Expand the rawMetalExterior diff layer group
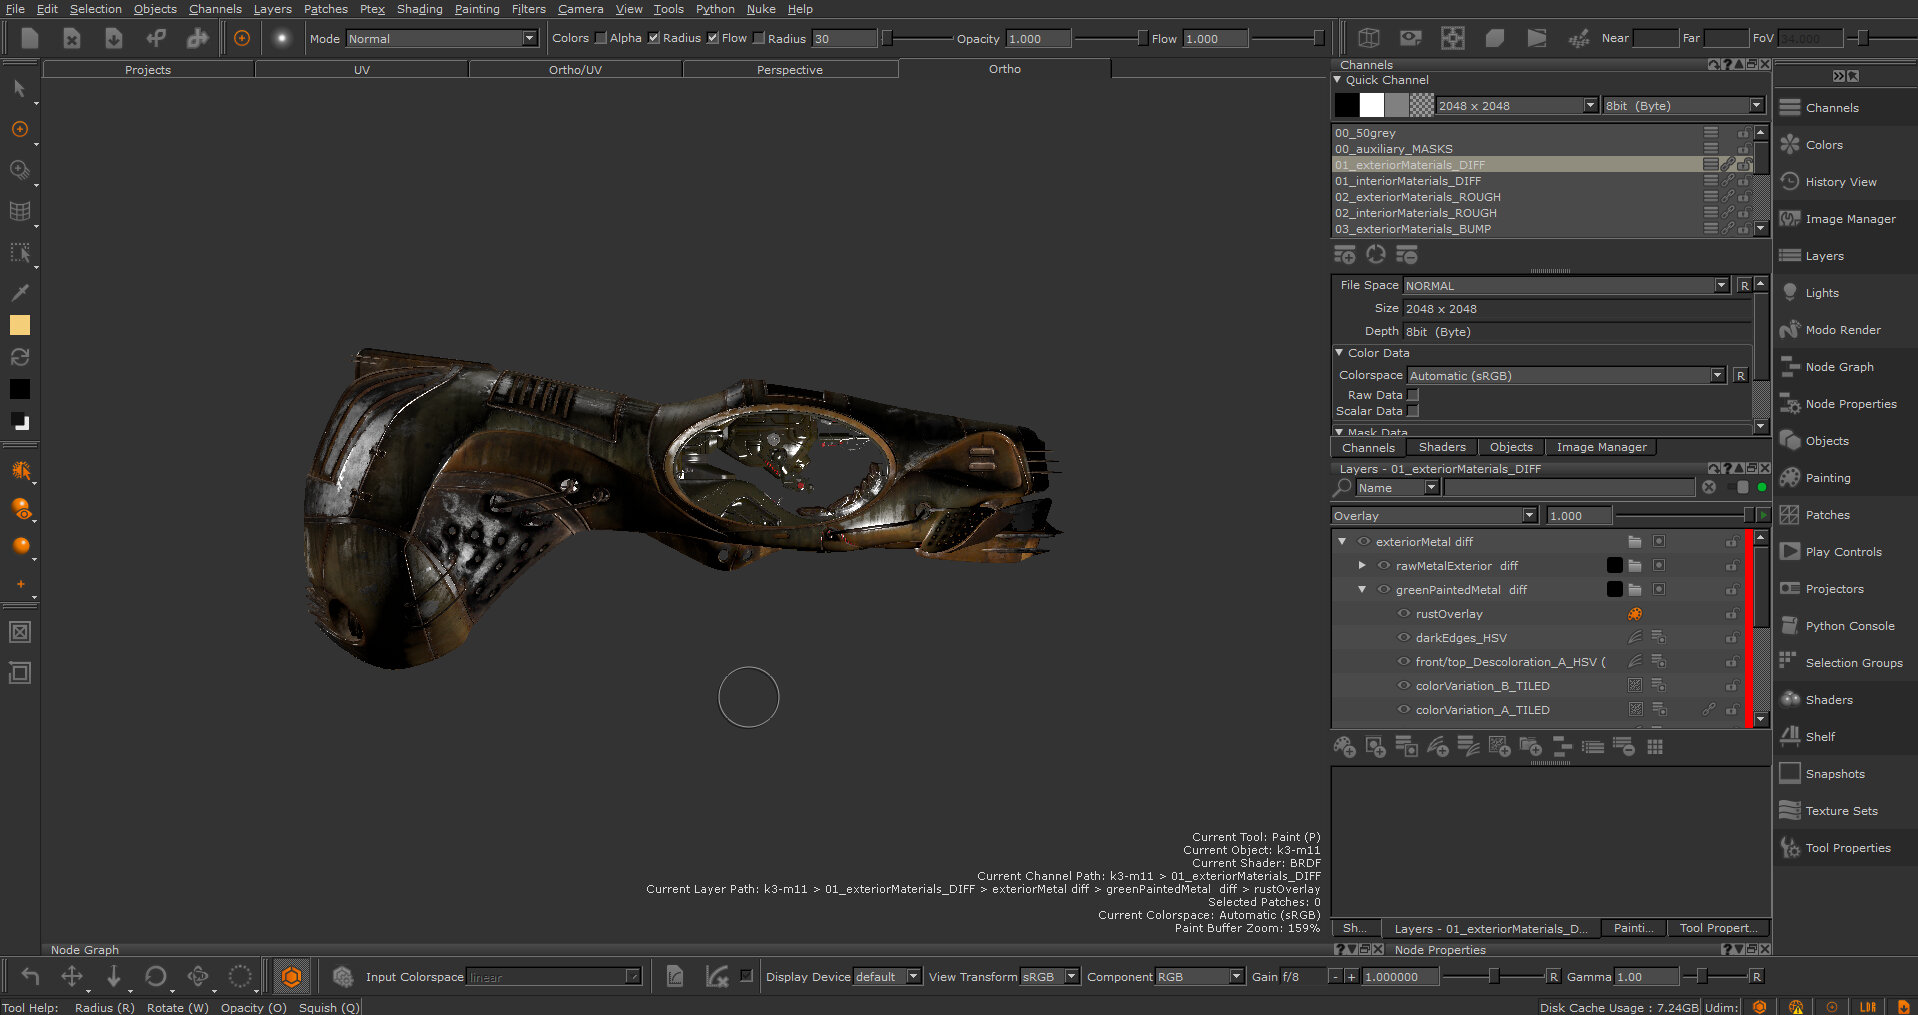 [x=1362, y=566]
